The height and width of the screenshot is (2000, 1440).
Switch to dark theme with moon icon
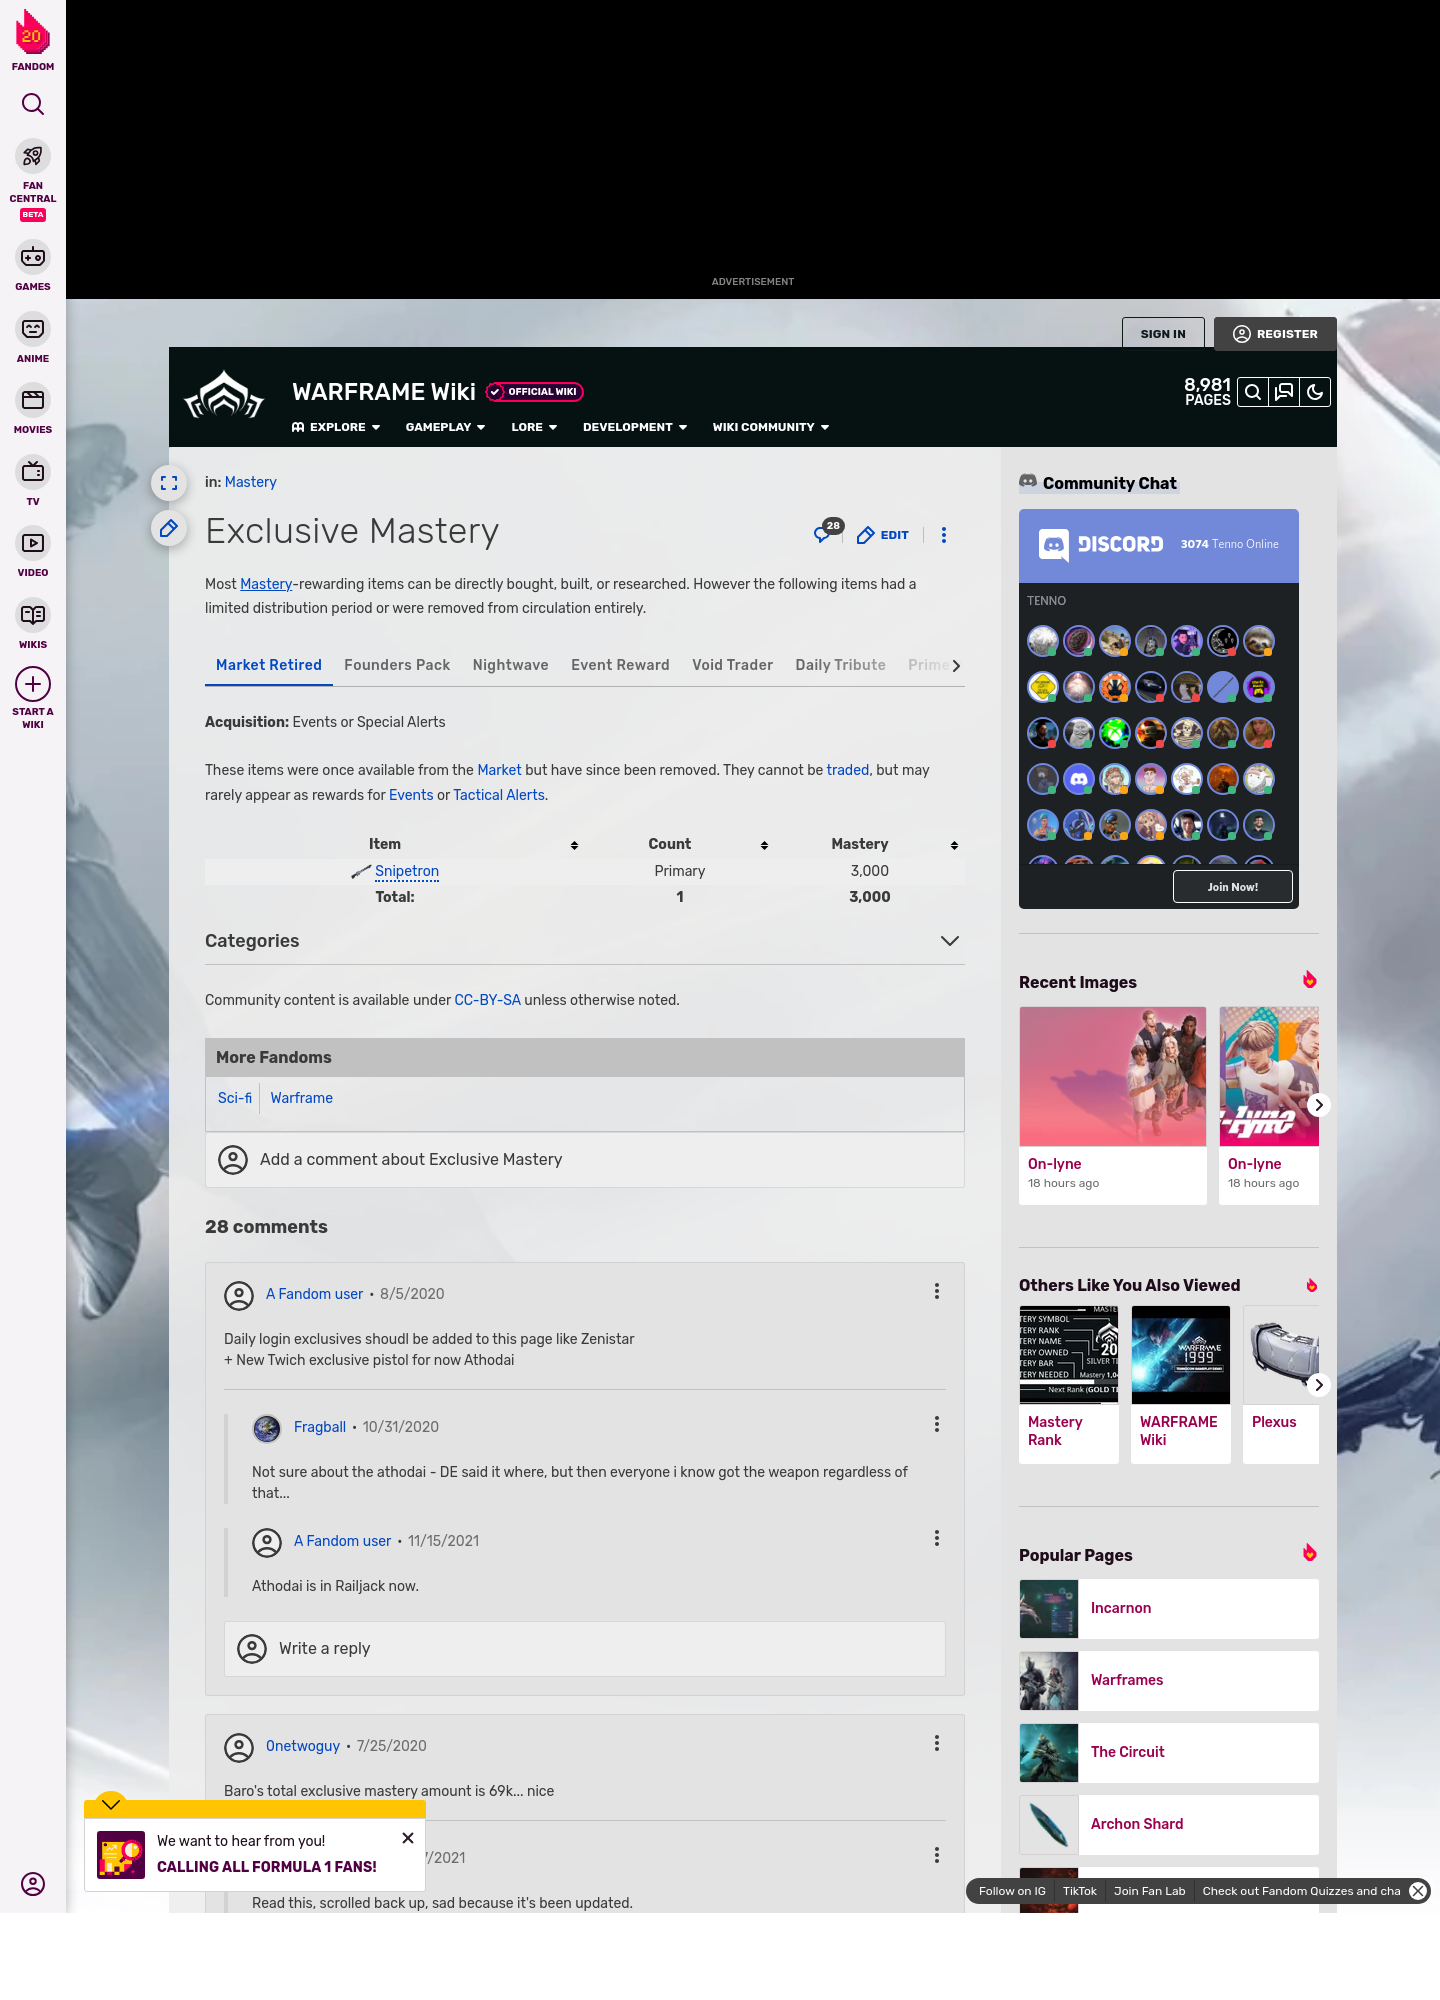click(1315, 392)
